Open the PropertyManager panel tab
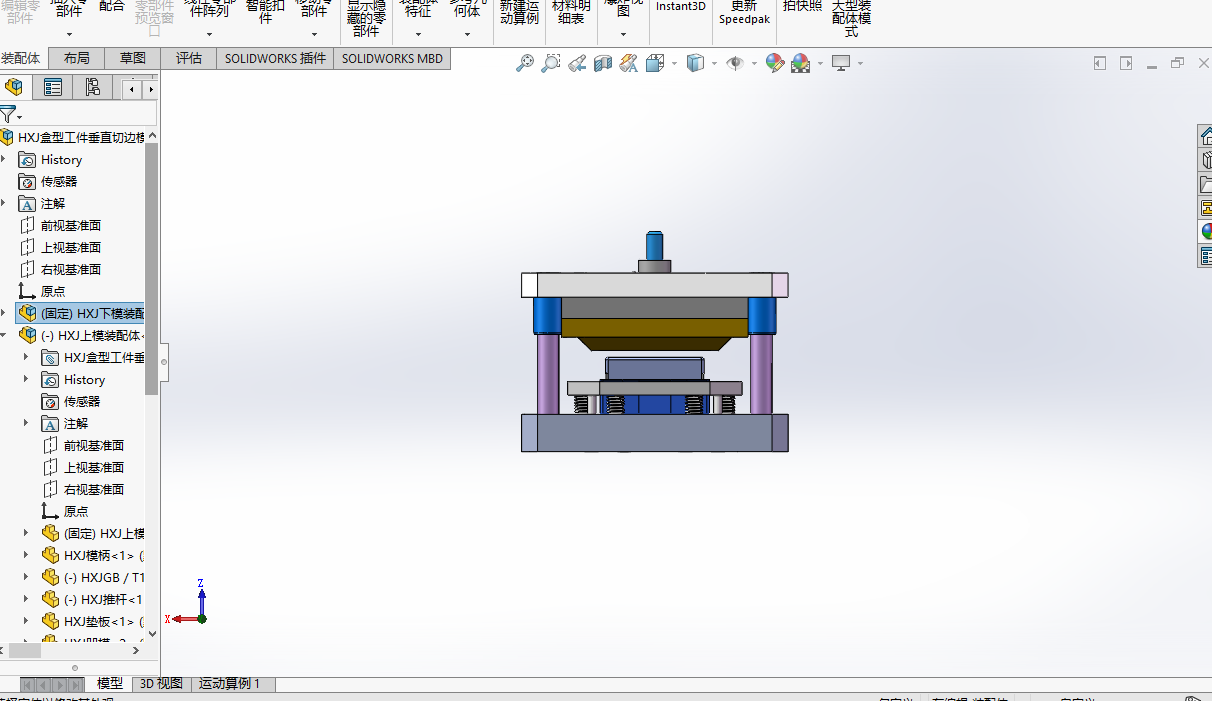 pos(53,88)
